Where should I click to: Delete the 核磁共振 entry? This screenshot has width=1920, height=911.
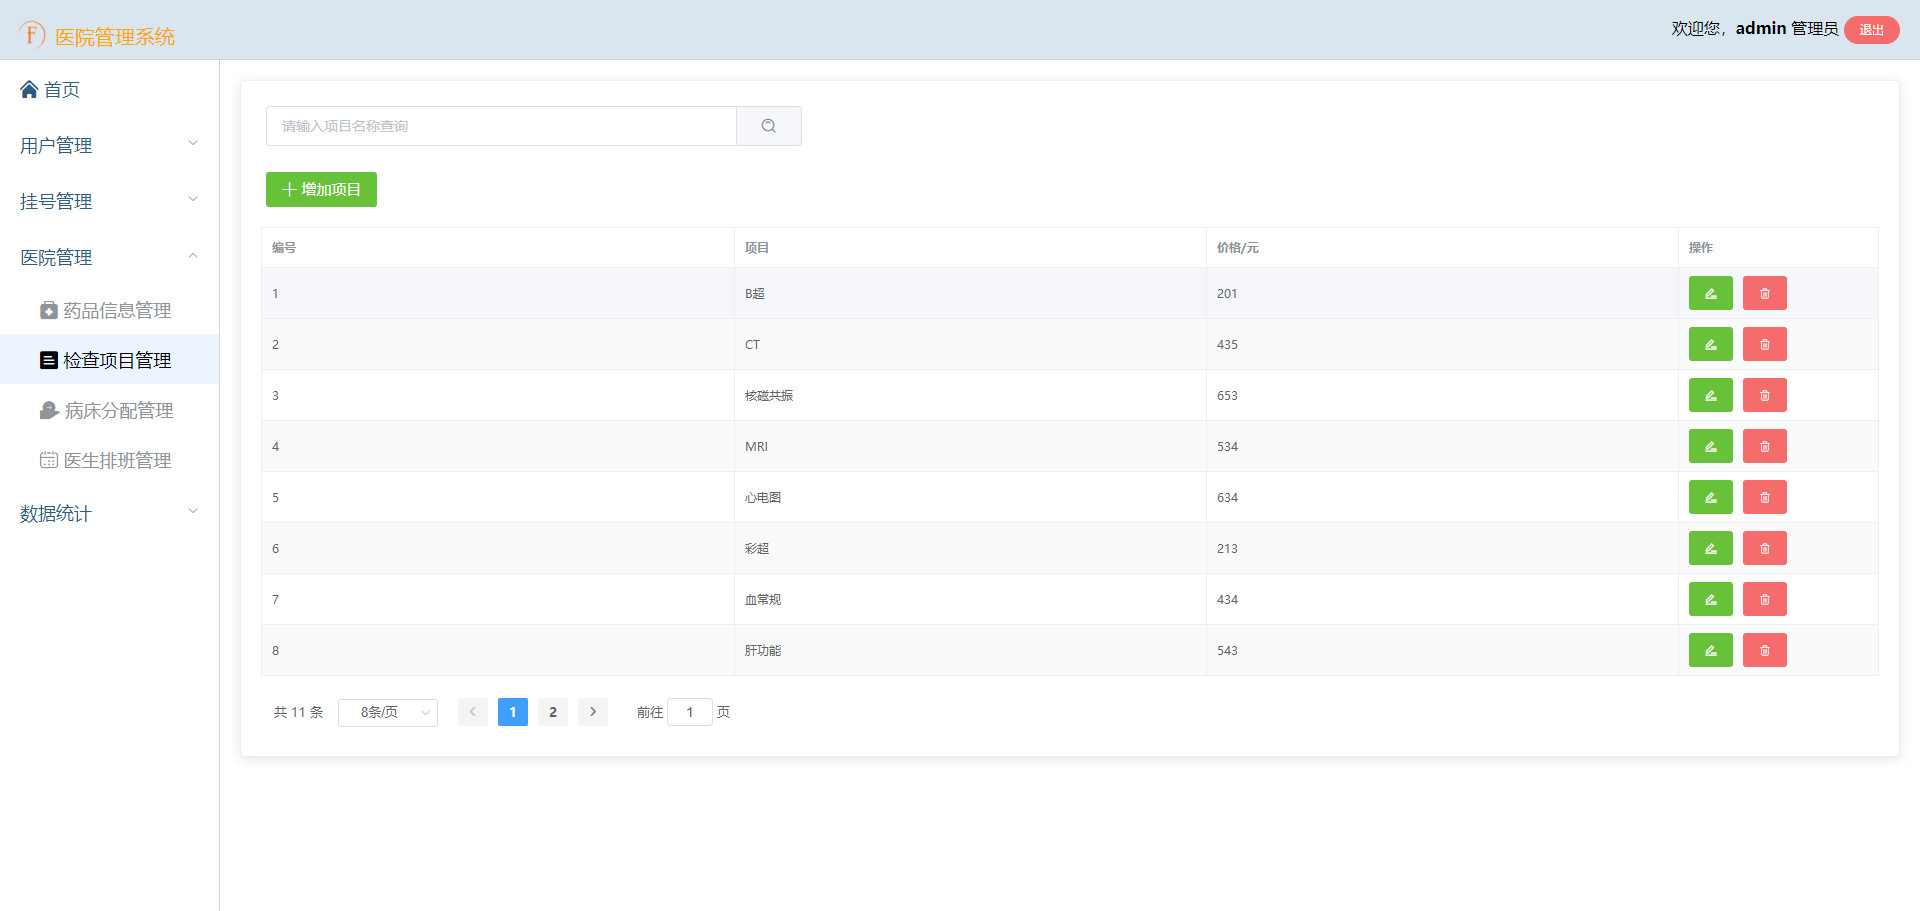[1764, 395]
